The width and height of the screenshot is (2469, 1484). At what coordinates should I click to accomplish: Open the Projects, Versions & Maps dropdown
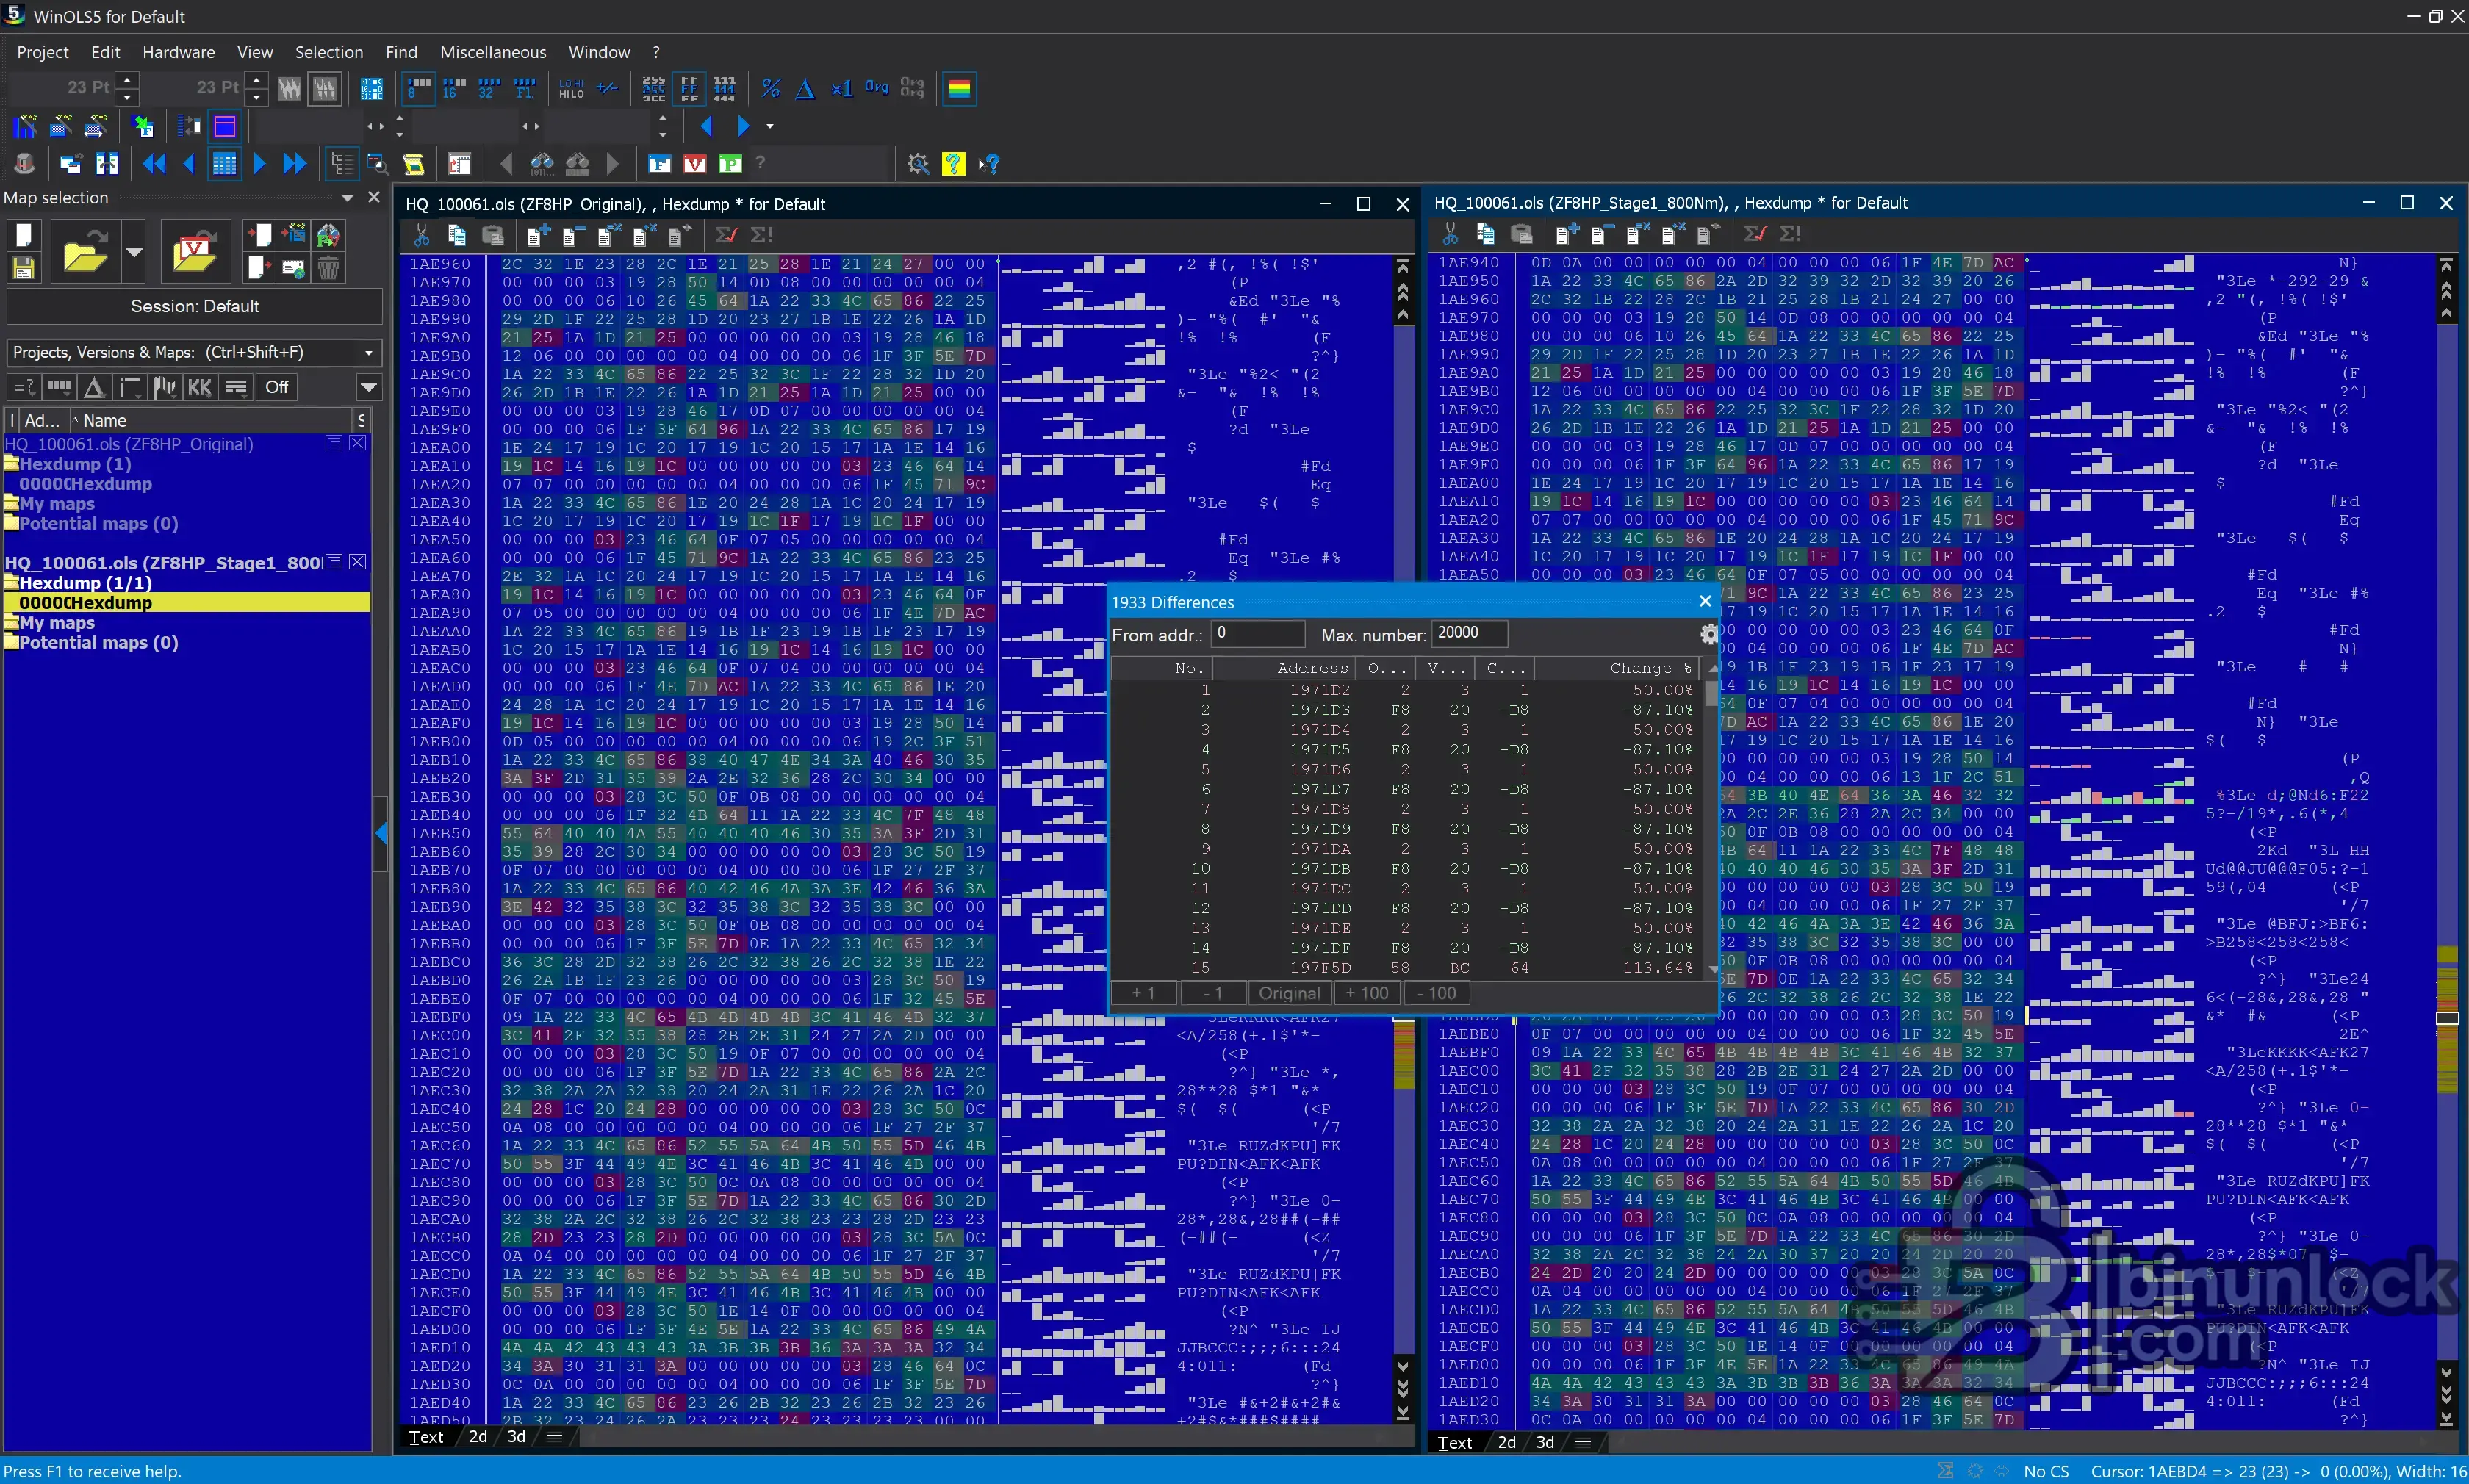click(x=368, y=352)
